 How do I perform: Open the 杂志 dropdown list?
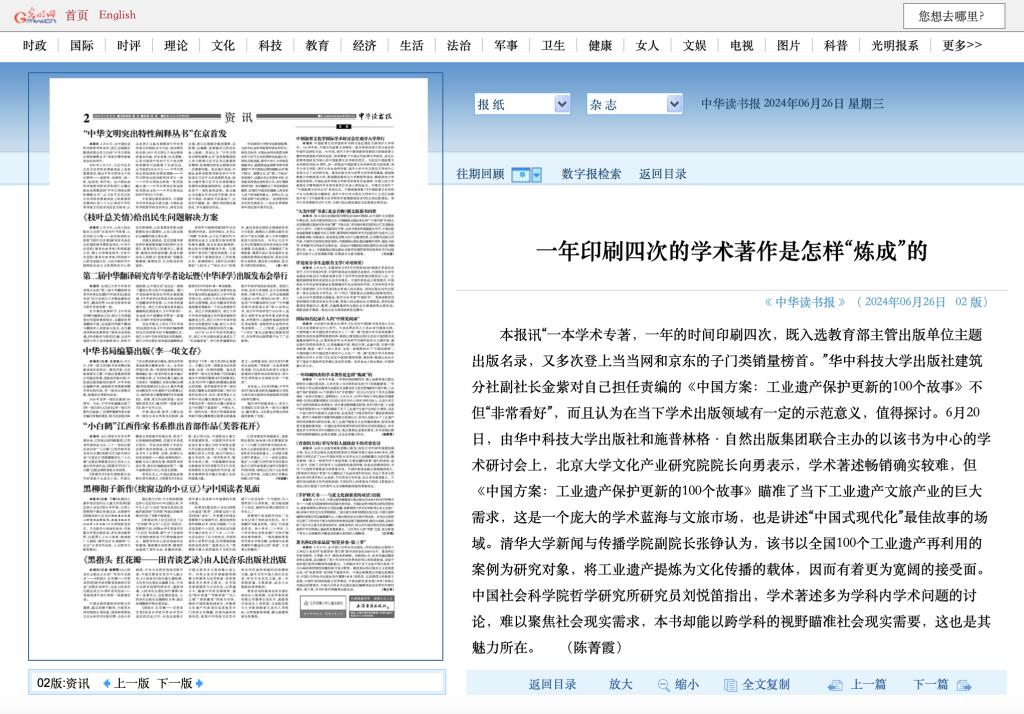[x=635, y=104]
